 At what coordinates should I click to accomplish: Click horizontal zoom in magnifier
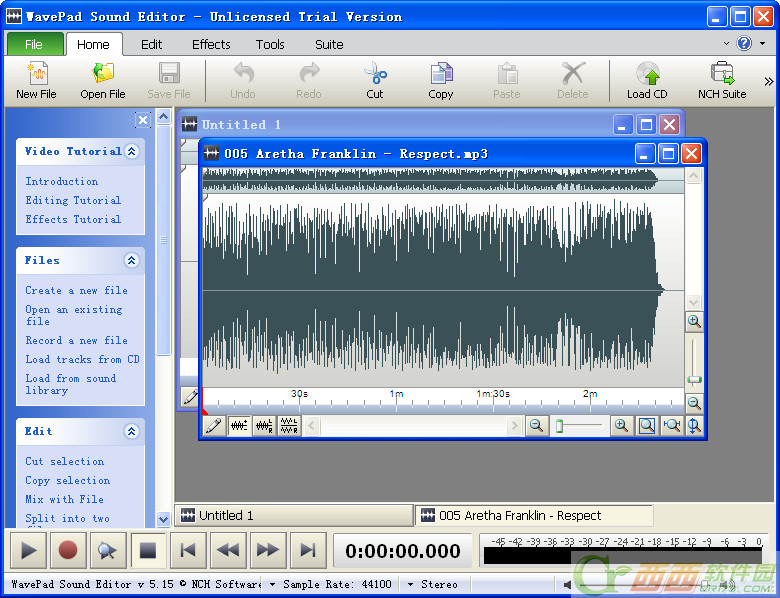621,426
